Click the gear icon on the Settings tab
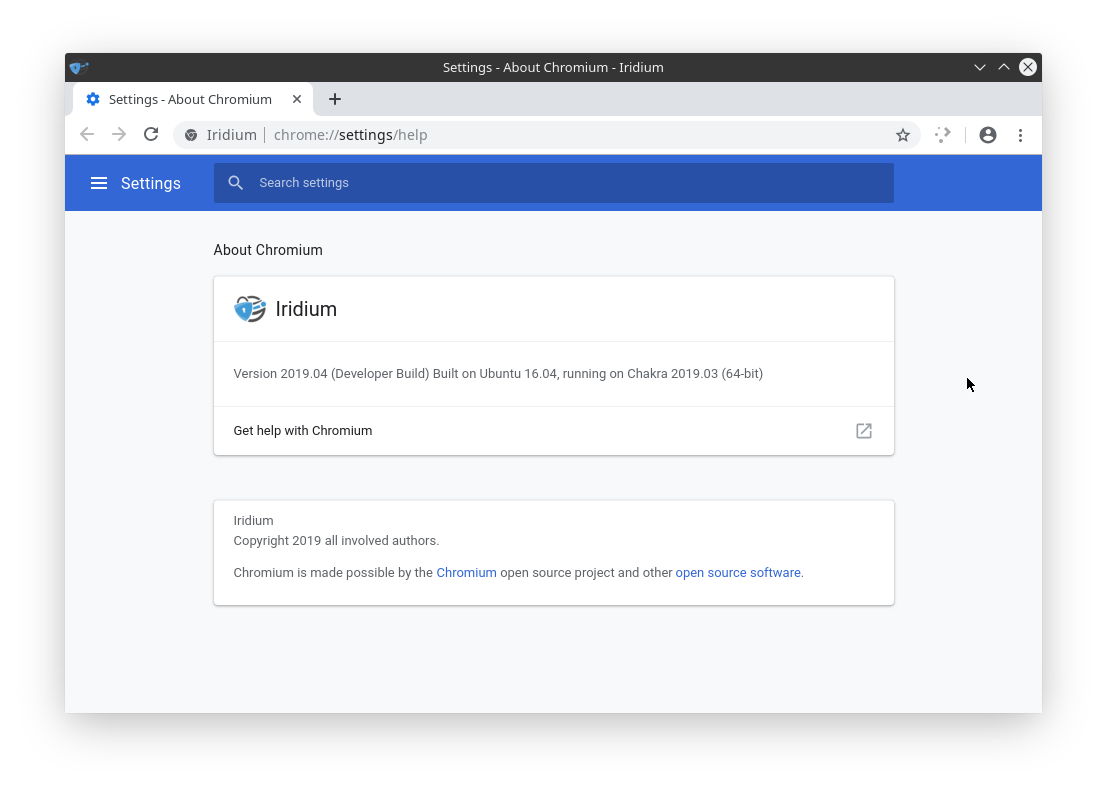The width and height of the screenshot is (1107, 790). 93,99
